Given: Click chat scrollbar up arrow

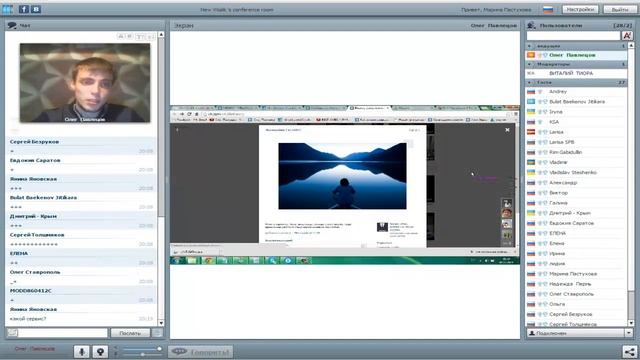Looking at the screenshot, I should [x=161, y=35].
